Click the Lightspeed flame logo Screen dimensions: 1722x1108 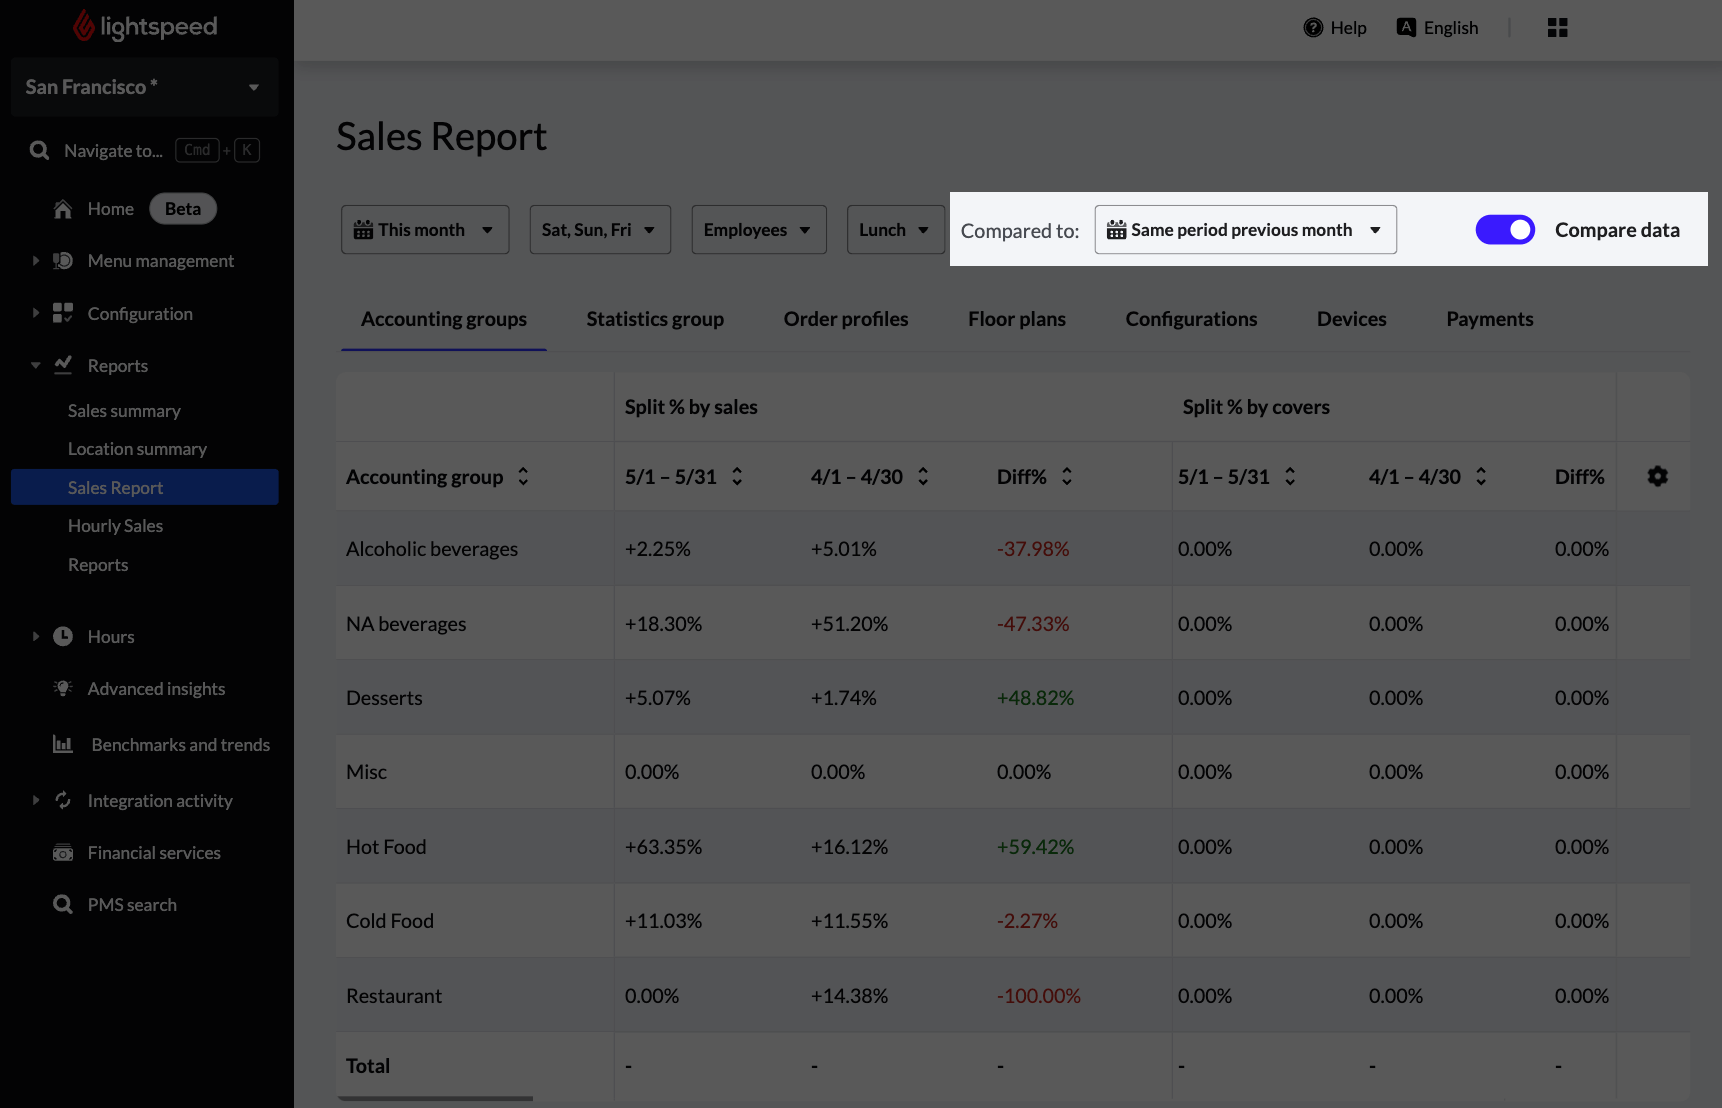coord(84,27)
